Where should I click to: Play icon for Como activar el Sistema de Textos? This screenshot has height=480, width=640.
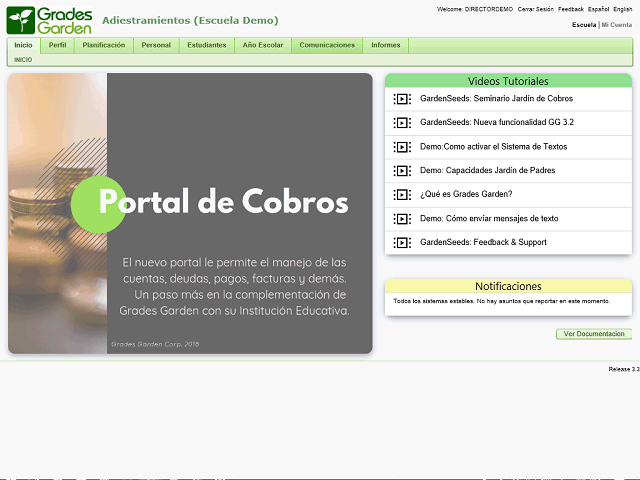402,147
